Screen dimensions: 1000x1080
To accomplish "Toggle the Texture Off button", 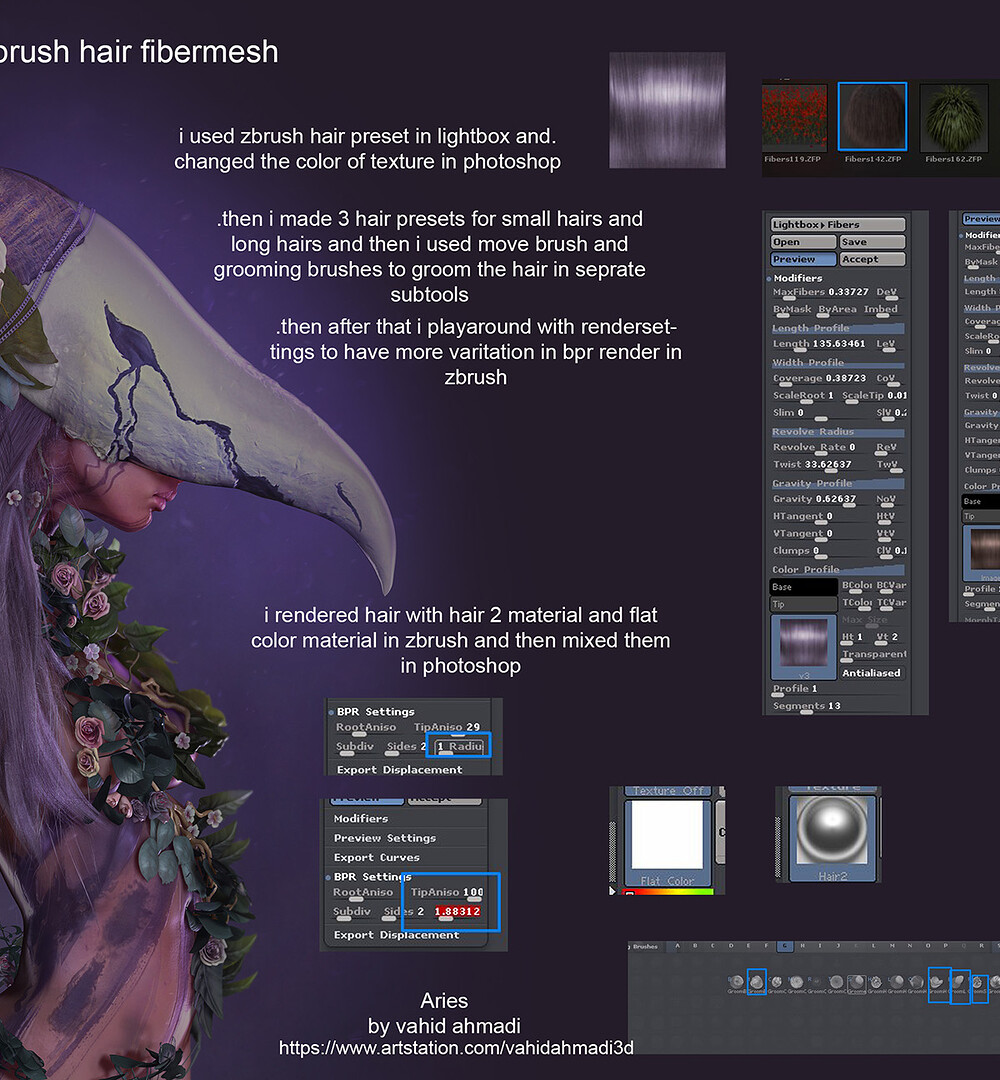I will tap(667, 791).
